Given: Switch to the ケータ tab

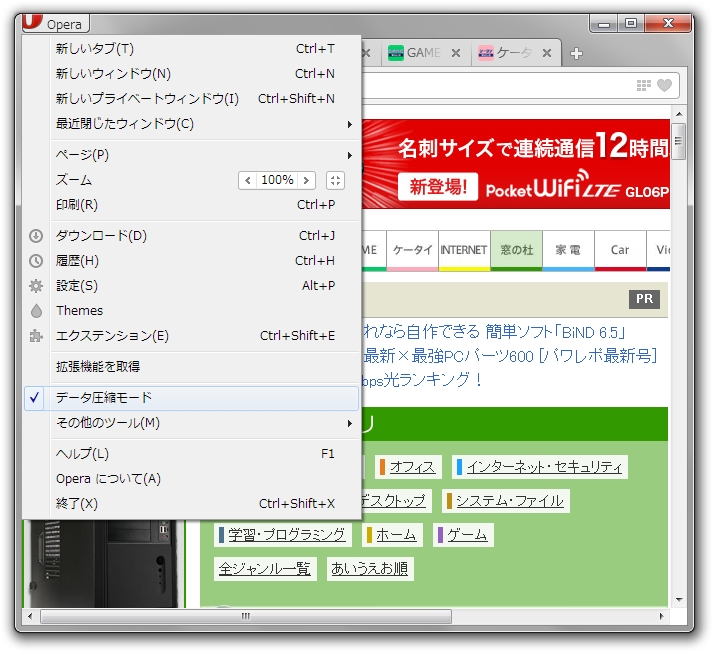Looking at the screenshot, I should coord(515,53).
